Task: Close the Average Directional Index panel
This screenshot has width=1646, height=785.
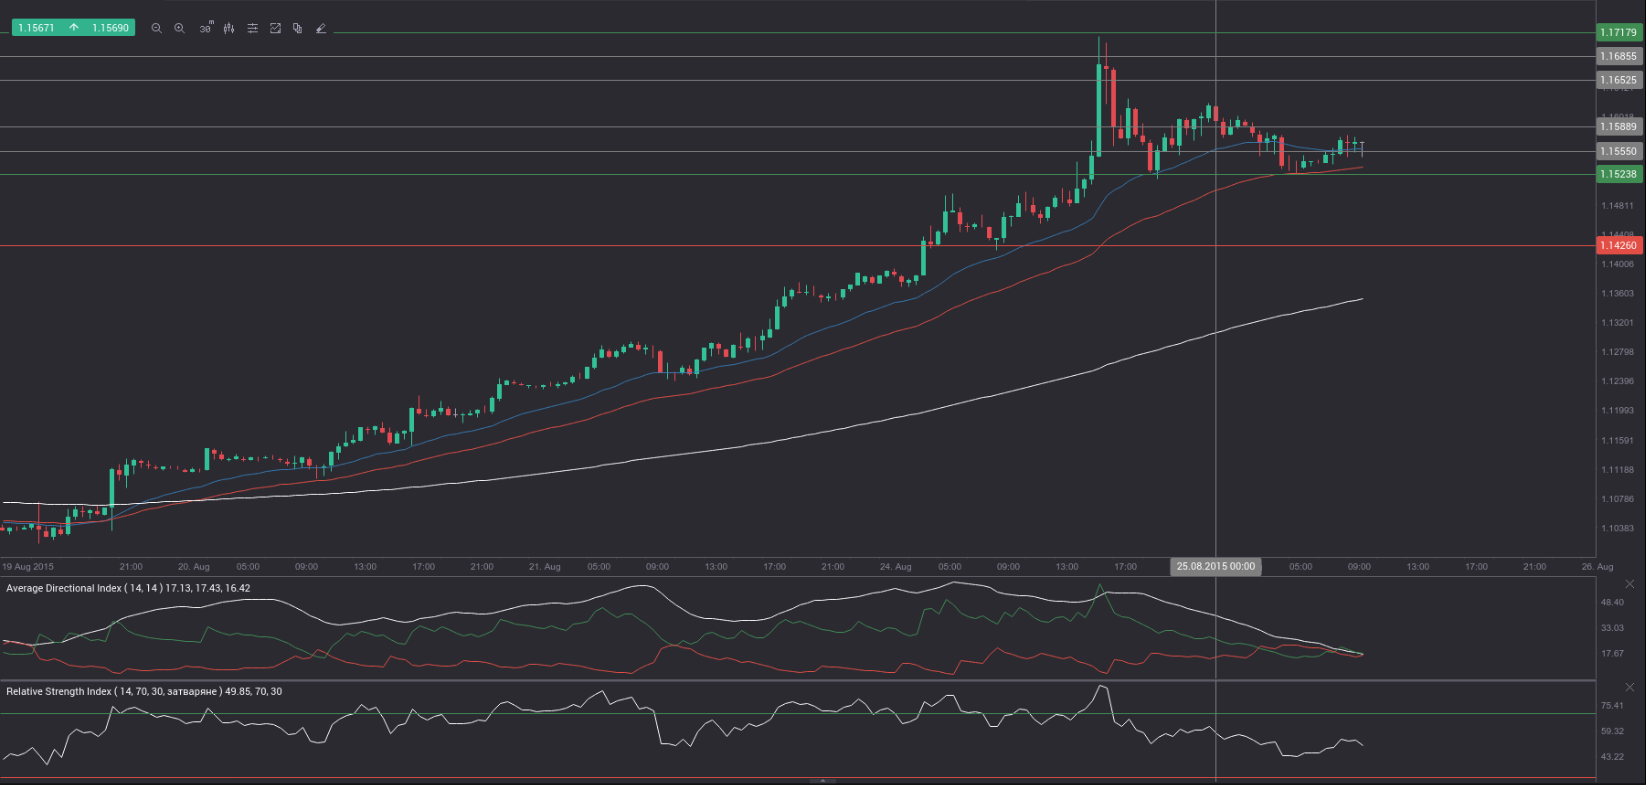Action: point(1629,584)
